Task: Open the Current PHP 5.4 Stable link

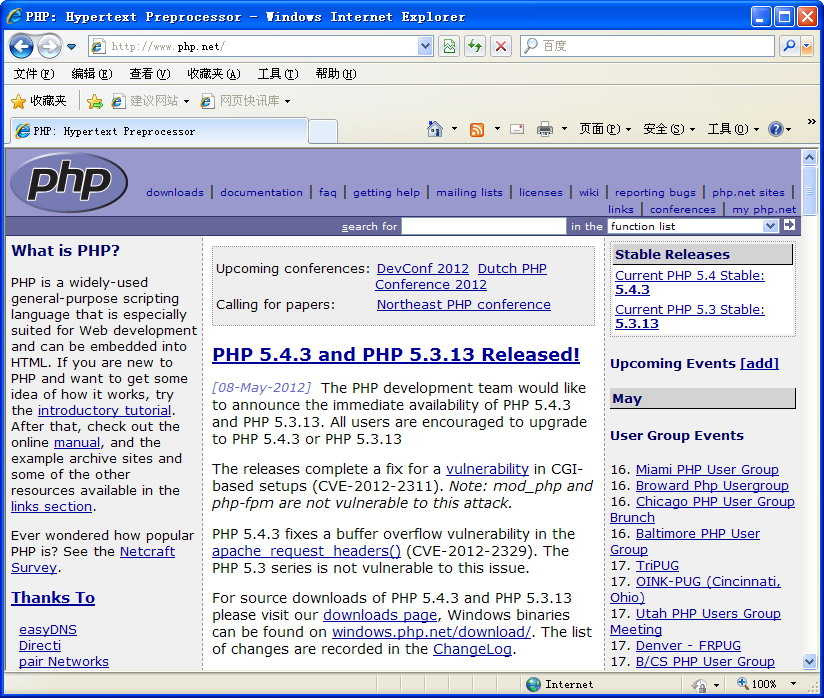Action: coord(689,282)
